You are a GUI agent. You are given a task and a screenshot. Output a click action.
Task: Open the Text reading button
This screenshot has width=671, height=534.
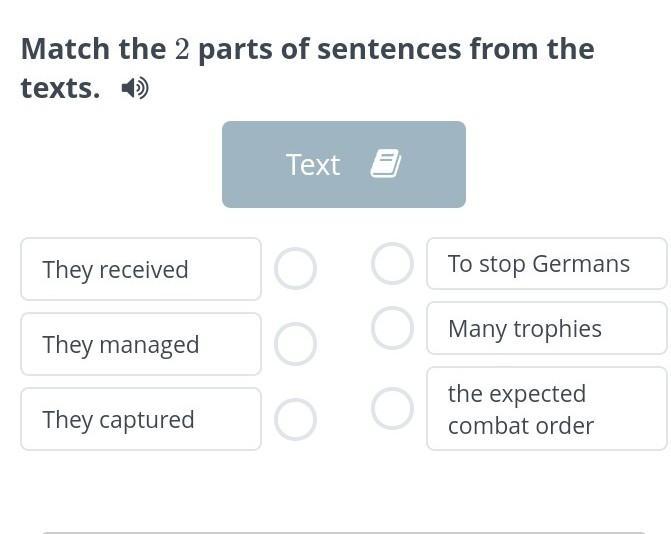(343, 164)
